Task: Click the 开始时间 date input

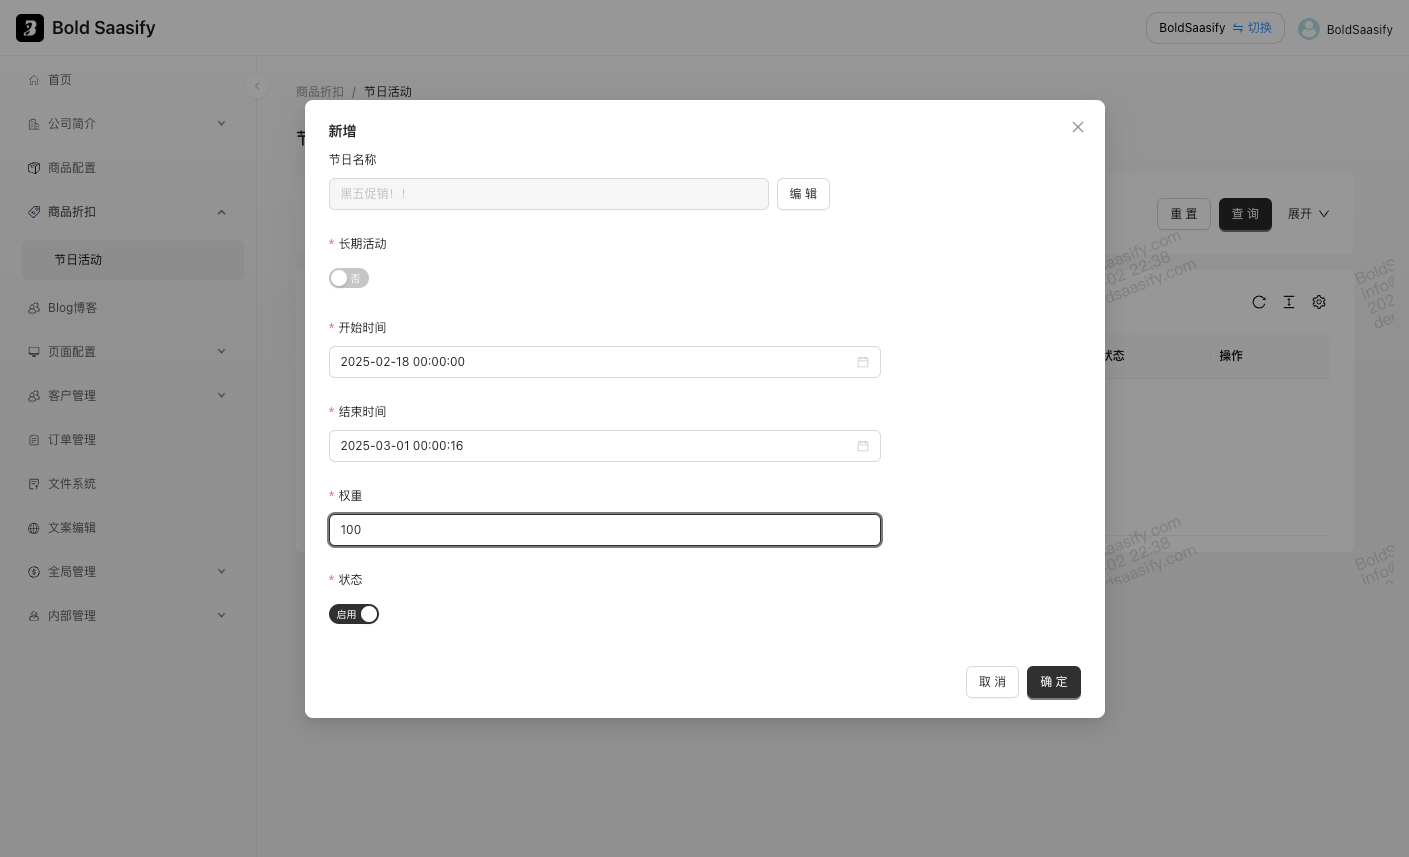Action: coord(605,362)
